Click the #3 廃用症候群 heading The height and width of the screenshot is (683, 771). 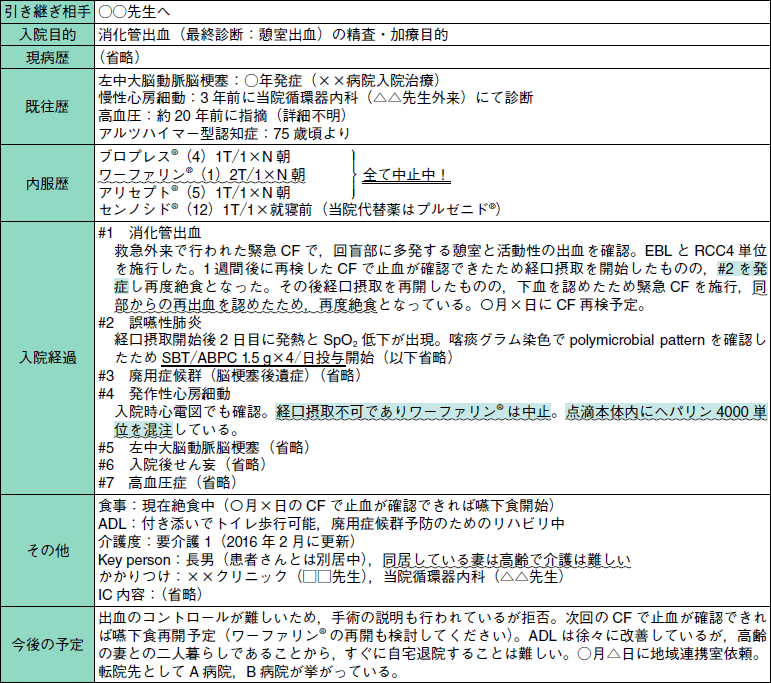(x=230, y=376)
